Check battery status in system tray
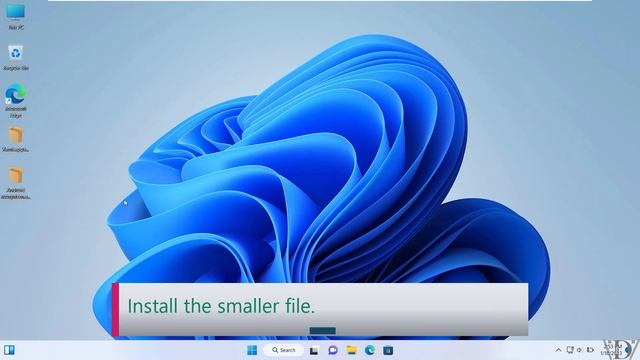 pyautogui.click(x=590, y=350)
